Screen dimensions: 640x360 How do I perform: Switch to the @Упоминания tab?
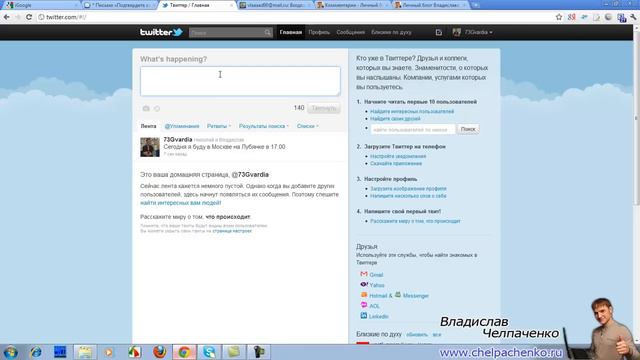click(182, 126)
